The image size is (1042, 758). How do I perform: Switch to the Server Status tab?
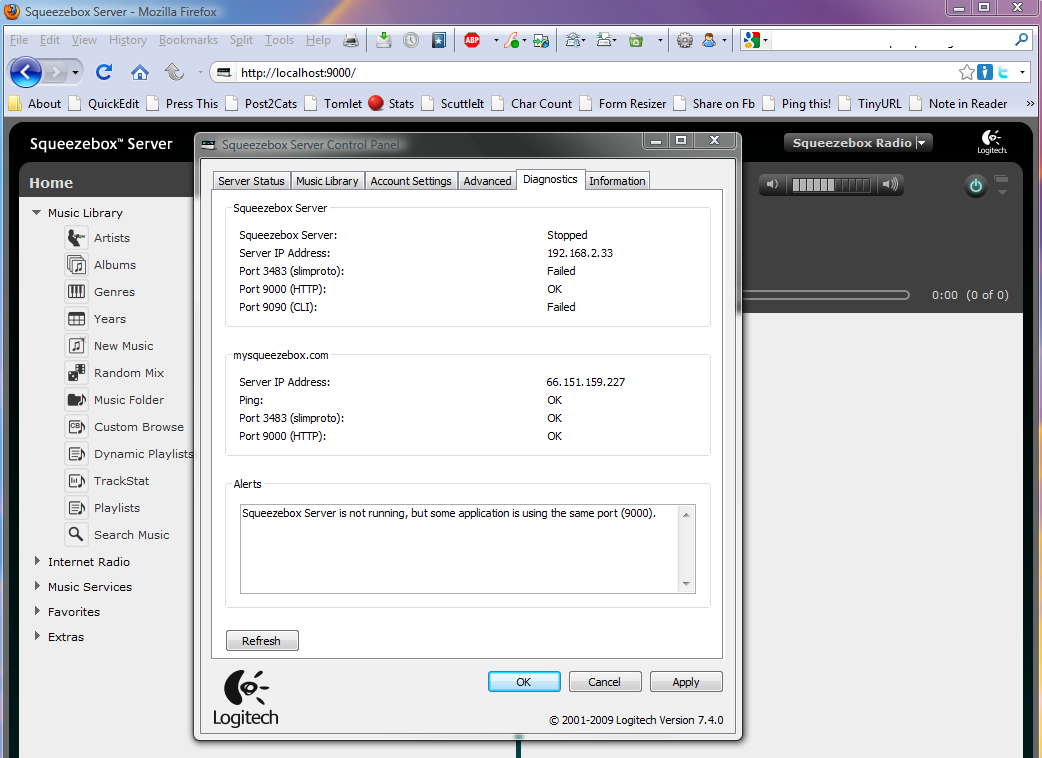pos(251,181)
